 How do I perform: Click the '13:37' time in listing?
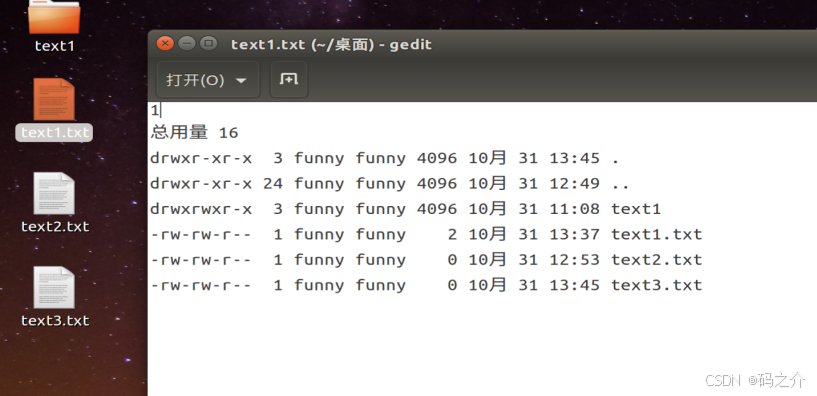pos(575,235)
